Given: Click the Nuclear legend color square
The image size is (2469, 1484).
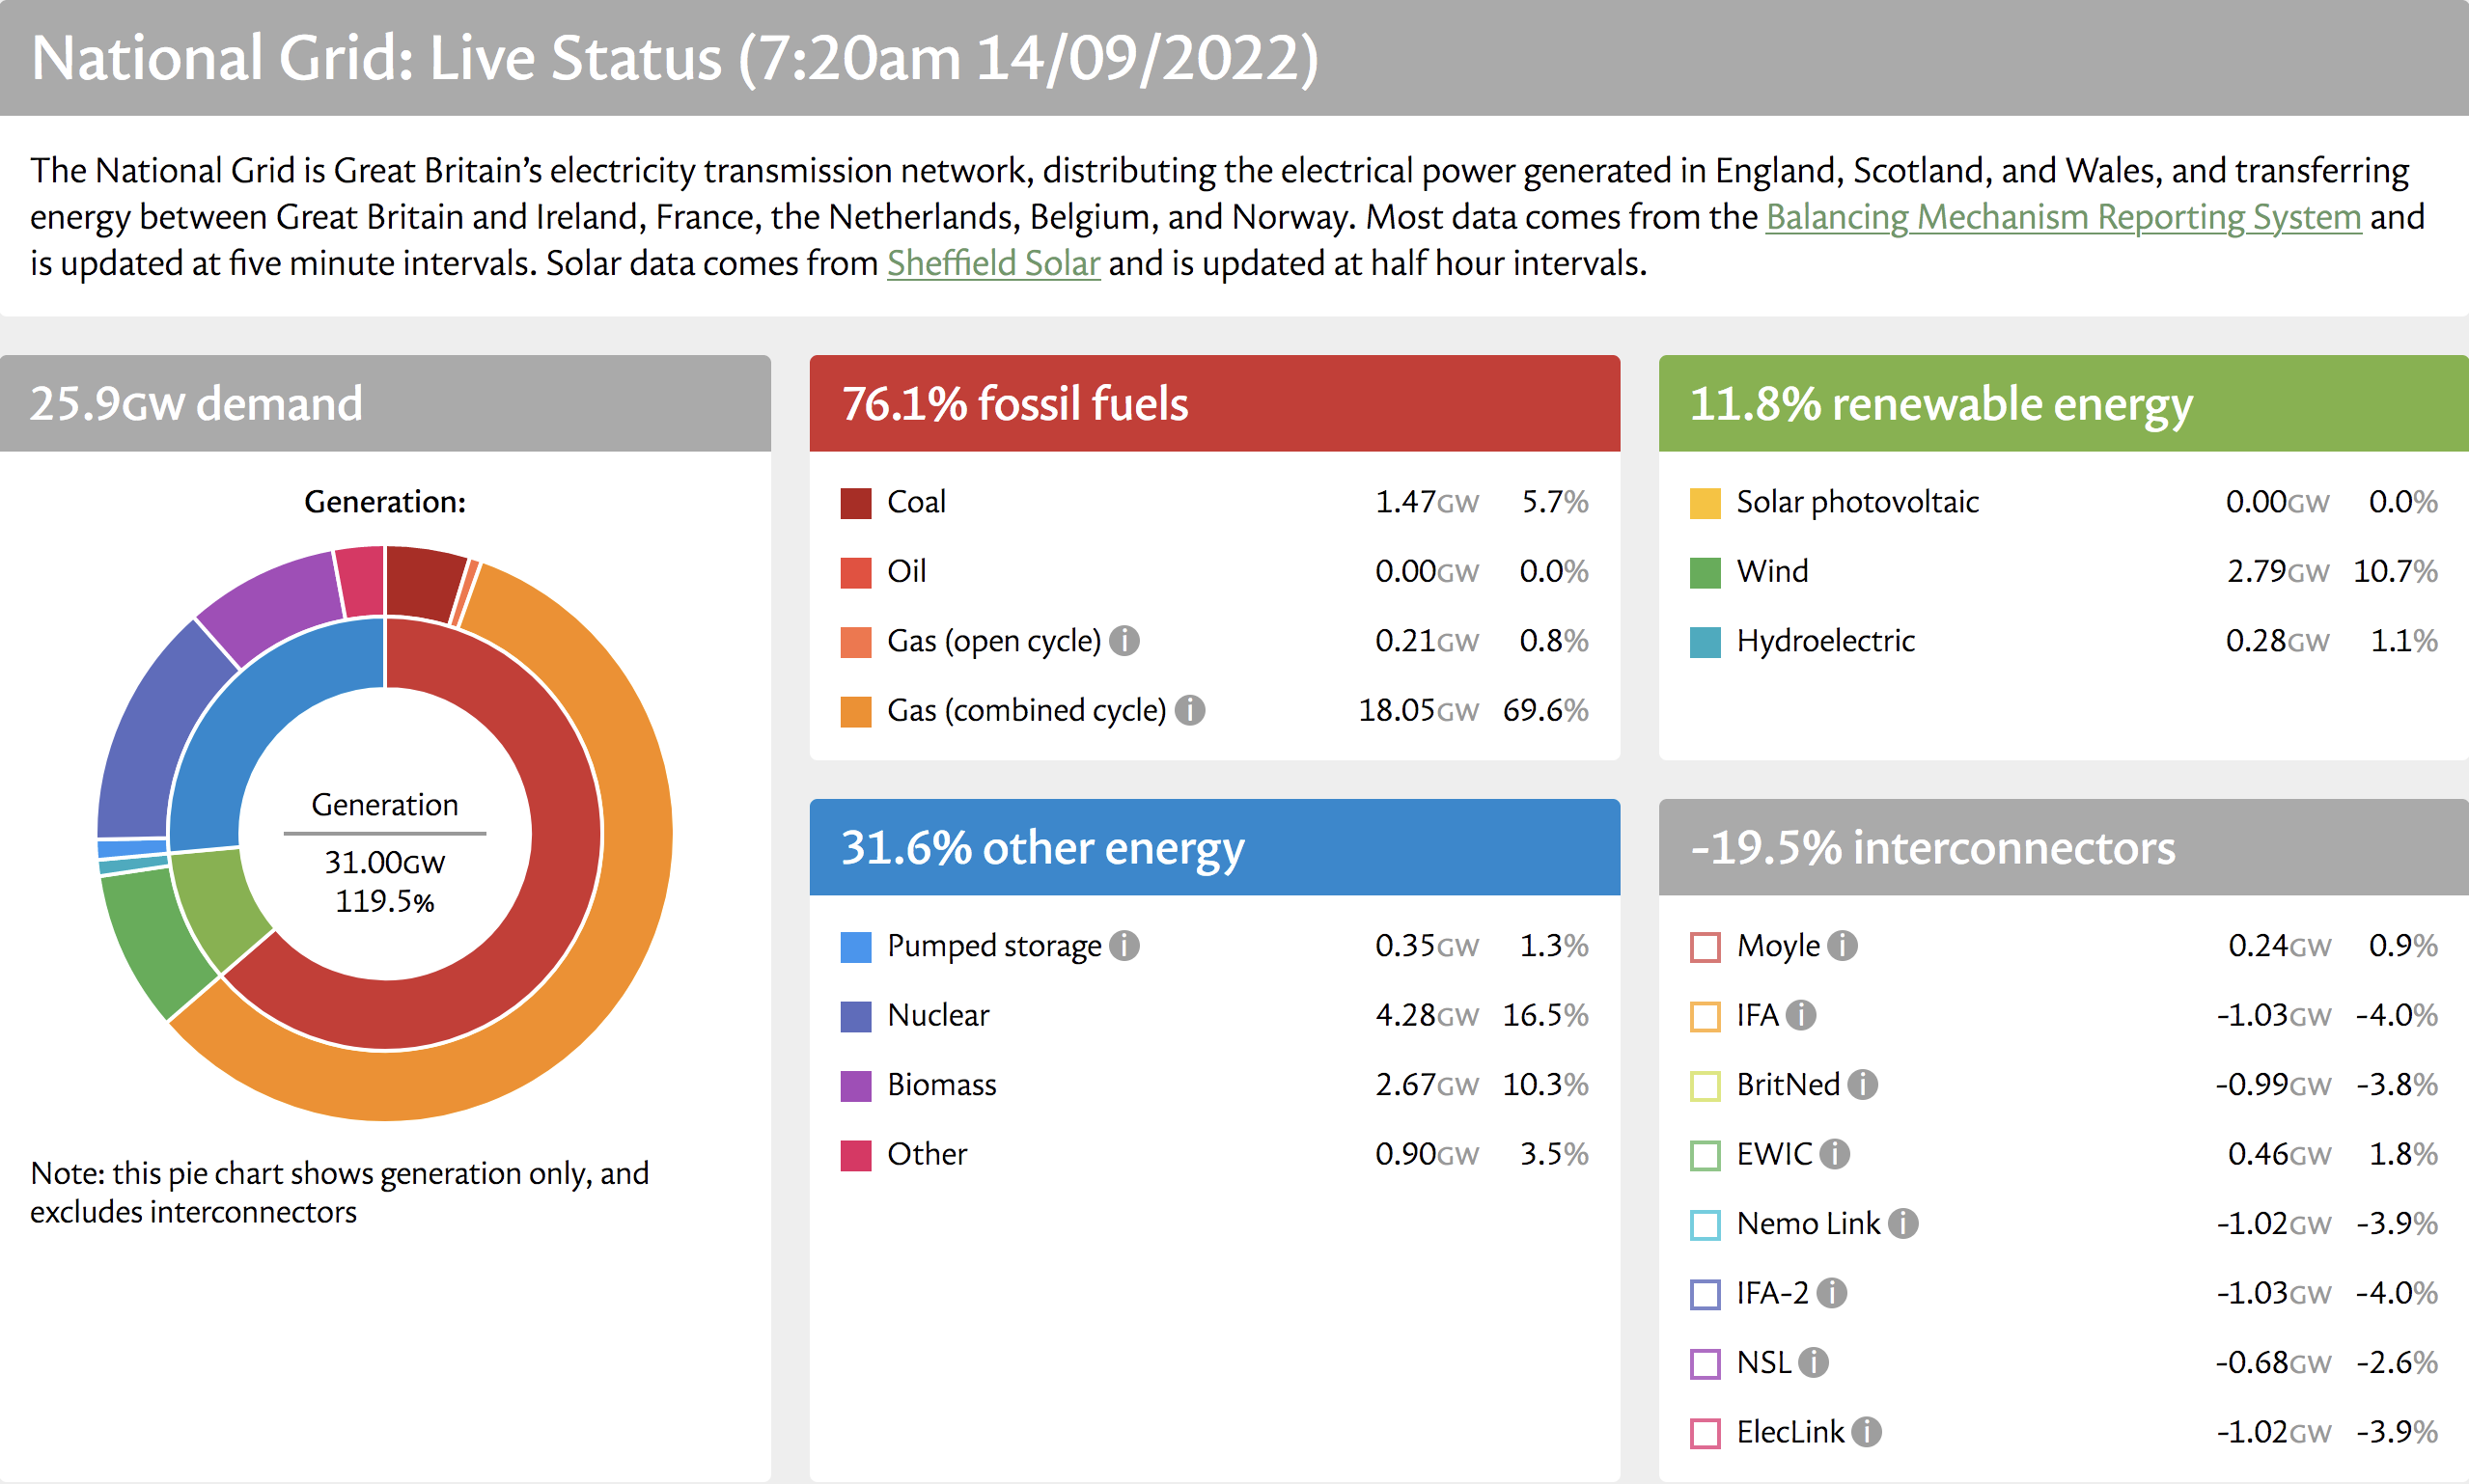Looking at the screenshot, I should point(855,1016).
